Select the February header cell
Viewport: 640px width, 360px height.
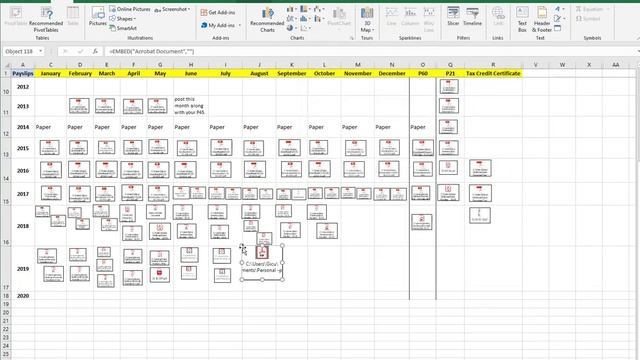tap(80, 73)
